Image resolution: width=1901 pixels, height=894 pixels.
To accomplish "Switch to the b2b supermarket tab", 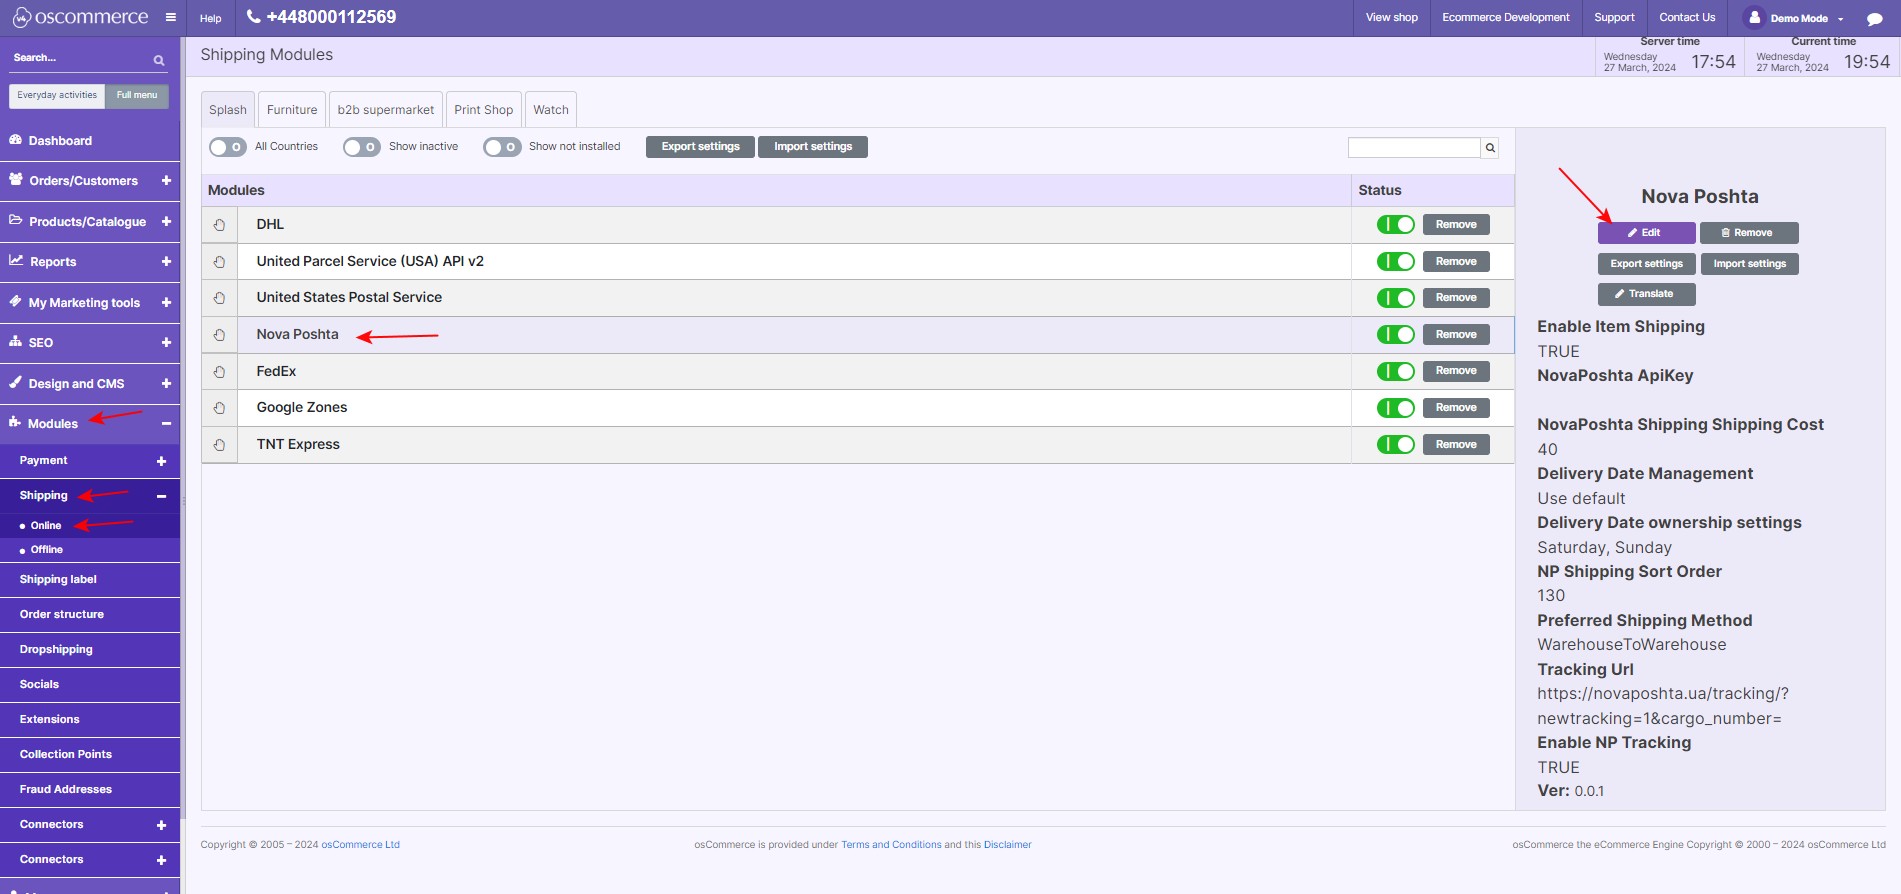I will [x=386, y=110].
